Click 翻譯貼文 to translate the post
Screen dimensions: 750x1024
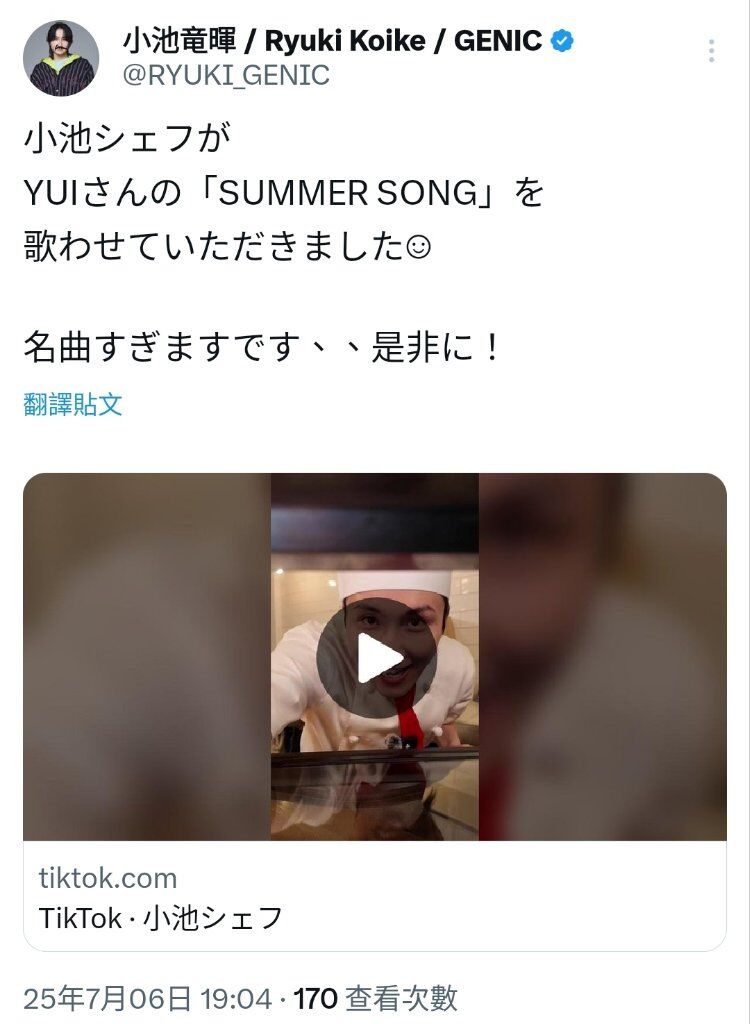73,404
